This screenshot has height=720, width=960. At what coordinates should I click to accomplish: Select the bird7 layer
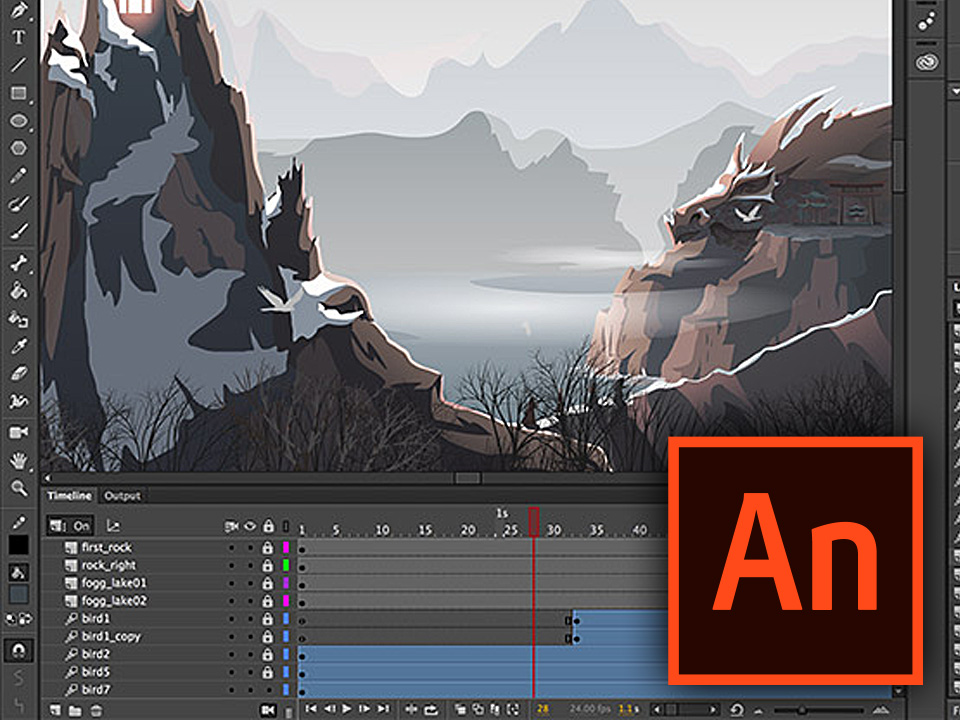pyautogui.click(x=96, y=689)
